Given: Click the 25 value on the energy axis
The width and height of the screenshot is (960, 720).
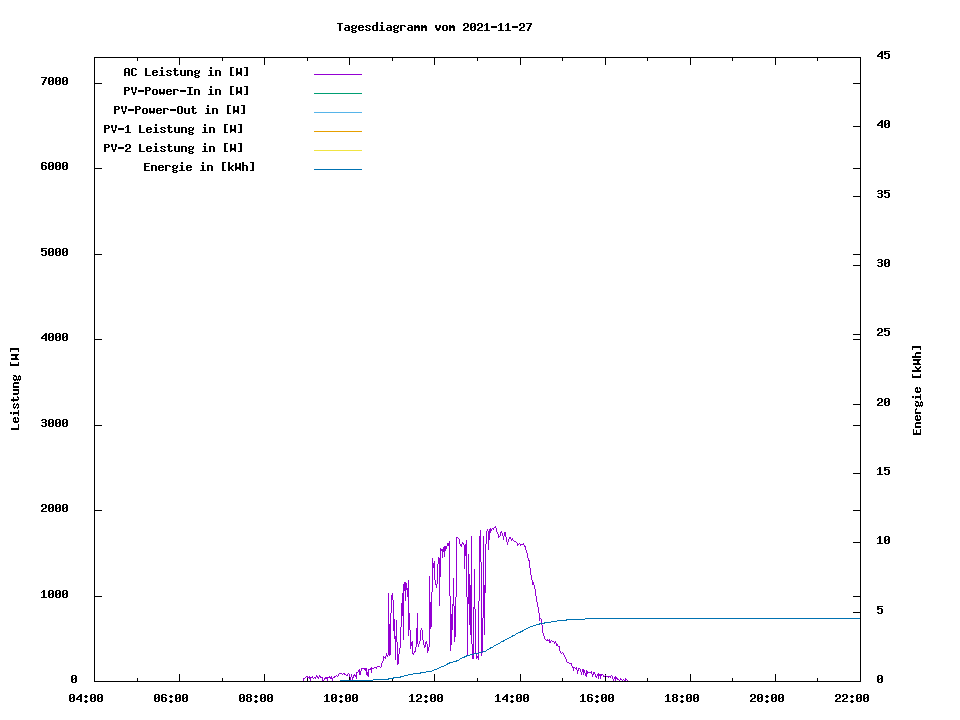Looking at the screenshot, I should click(883, 333).
